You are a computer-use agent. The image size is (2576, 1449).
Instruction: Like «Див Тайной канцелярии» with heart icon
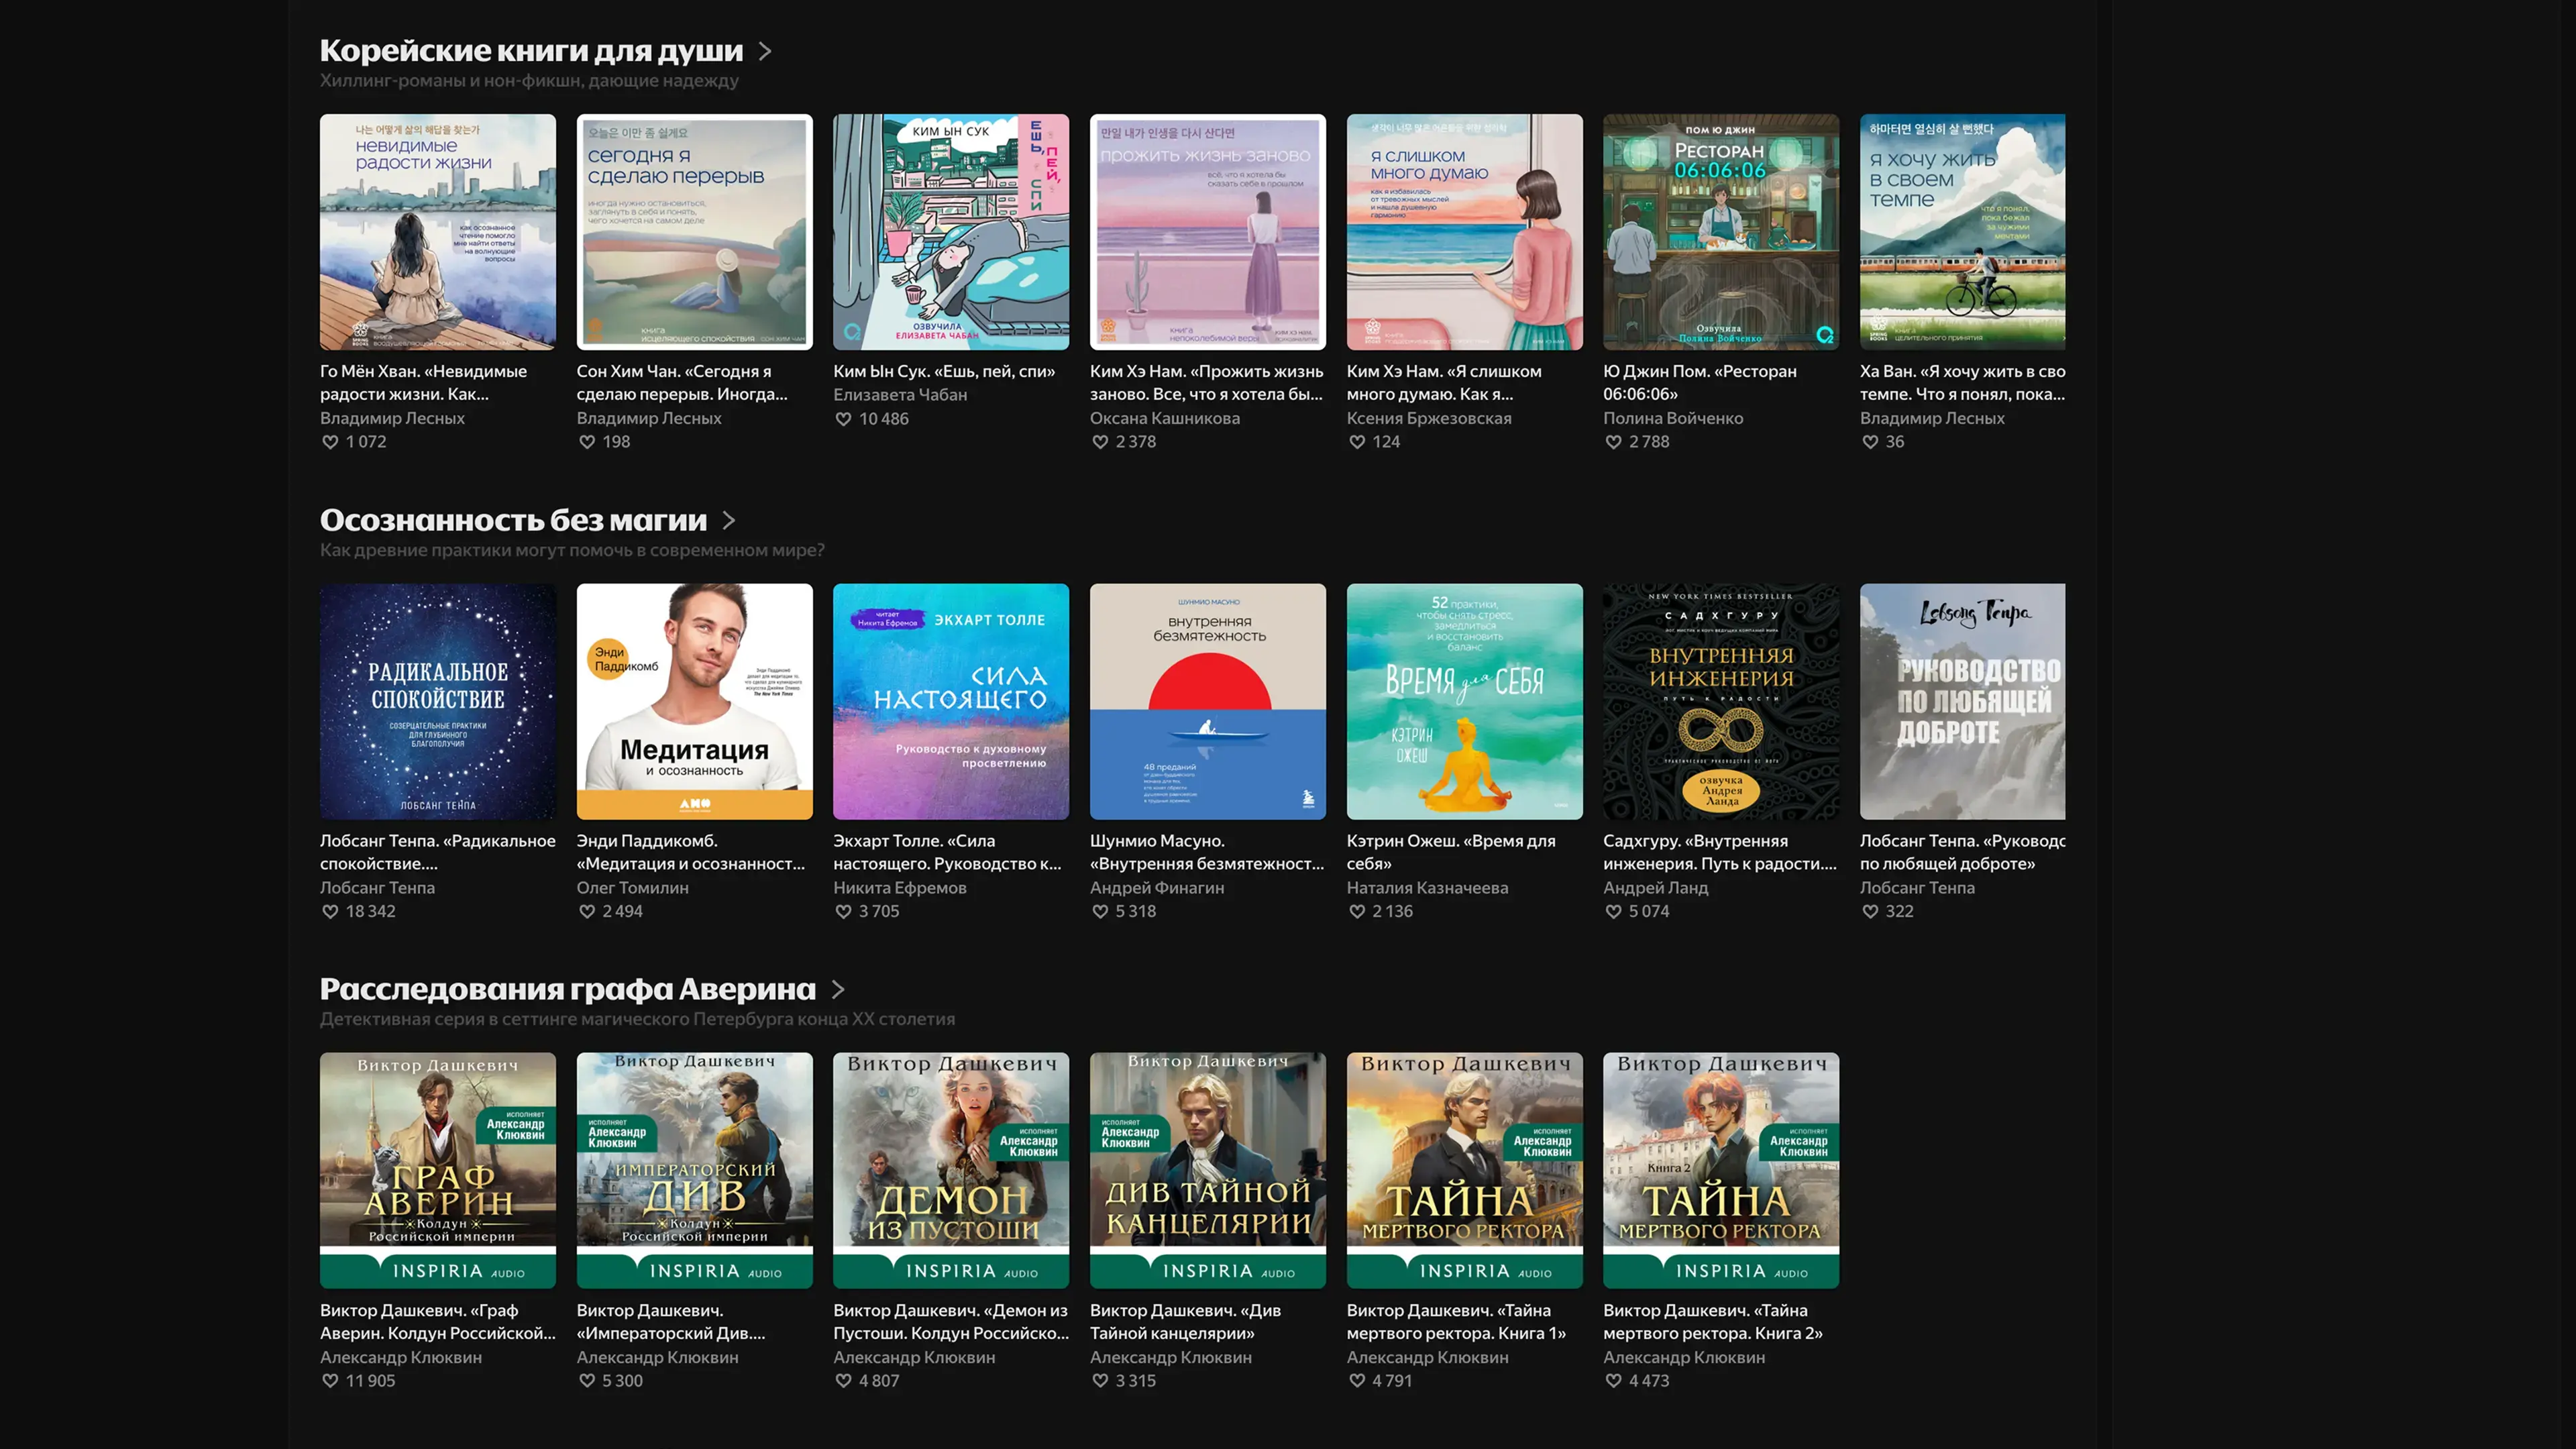[x=1100, y=1380]
